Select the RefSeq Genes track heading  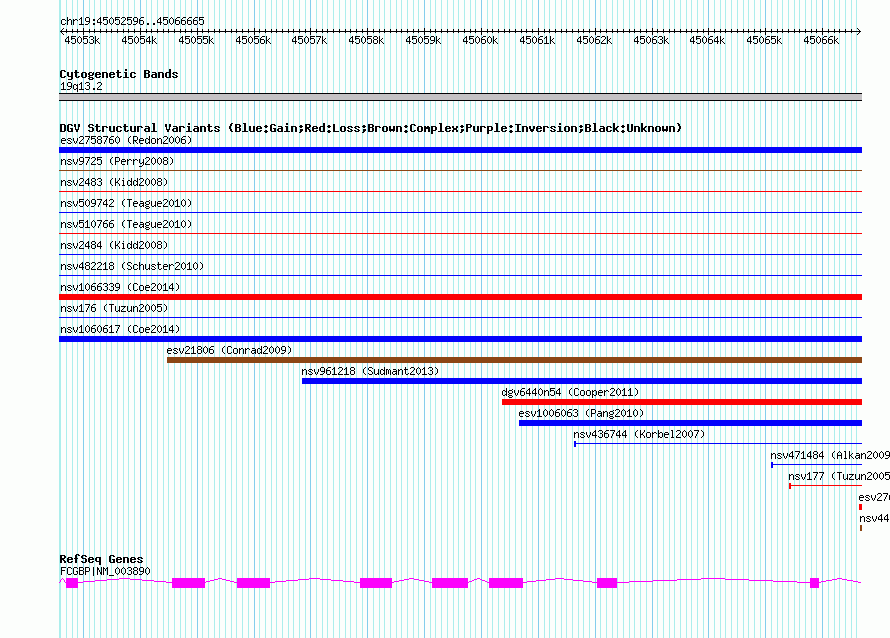coord(101,559)
